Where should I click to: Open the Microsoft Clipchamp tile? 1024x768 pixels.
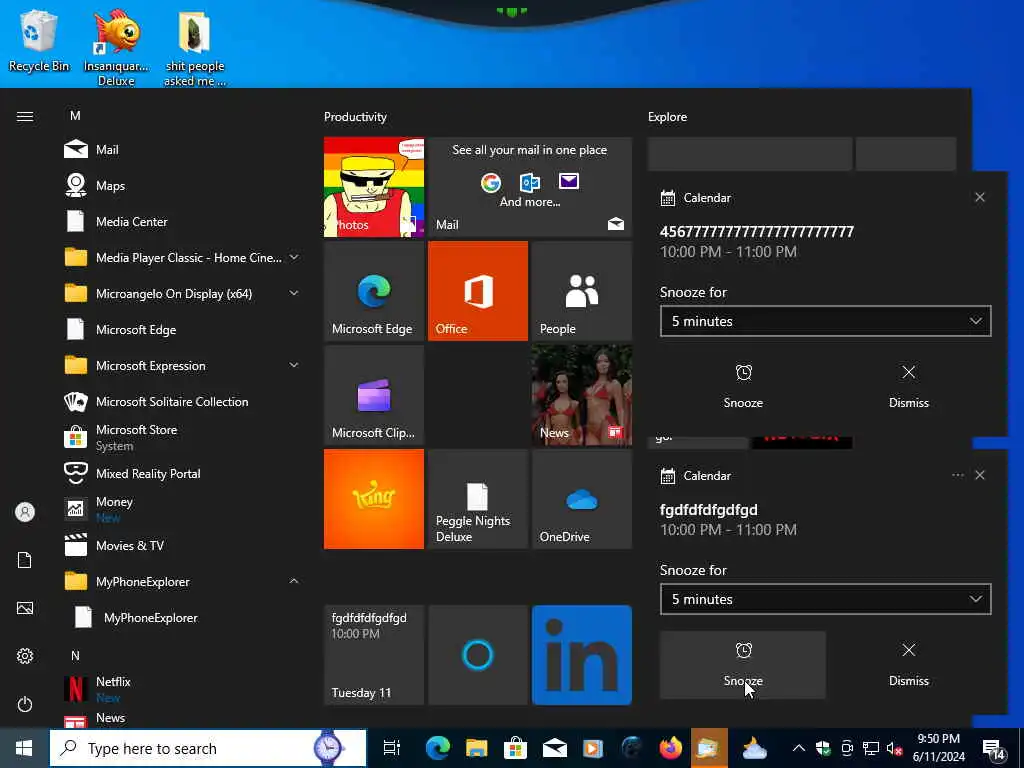click(x=374, y=395)
